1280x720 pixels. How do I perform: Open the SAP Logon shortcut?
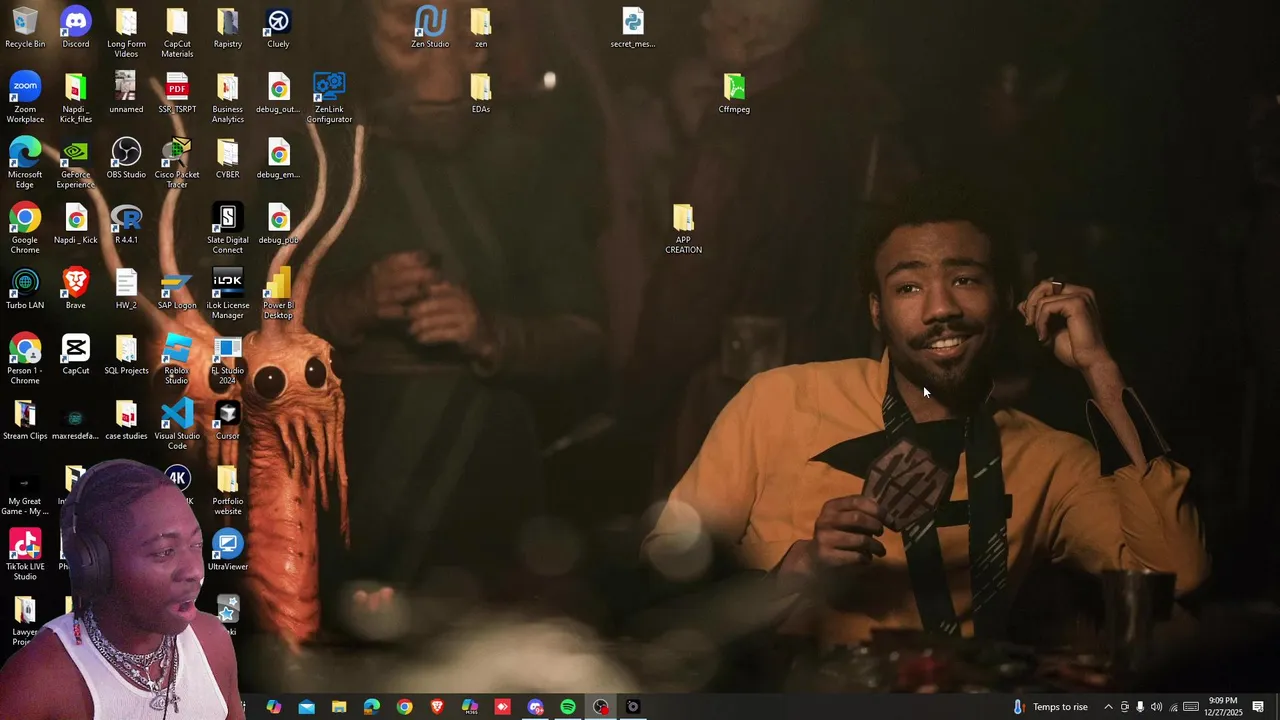[177, 289]
